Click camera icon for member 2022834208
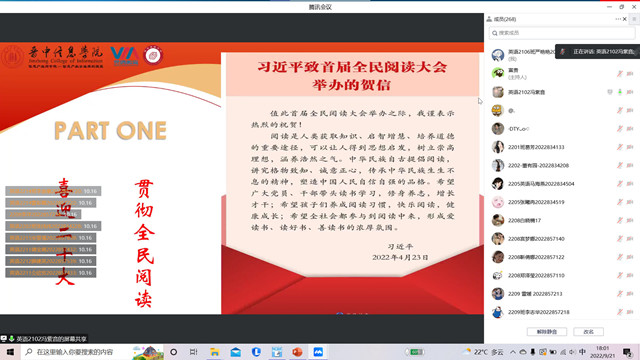Screen dimensions: 640x360 (x=630, y=165)
